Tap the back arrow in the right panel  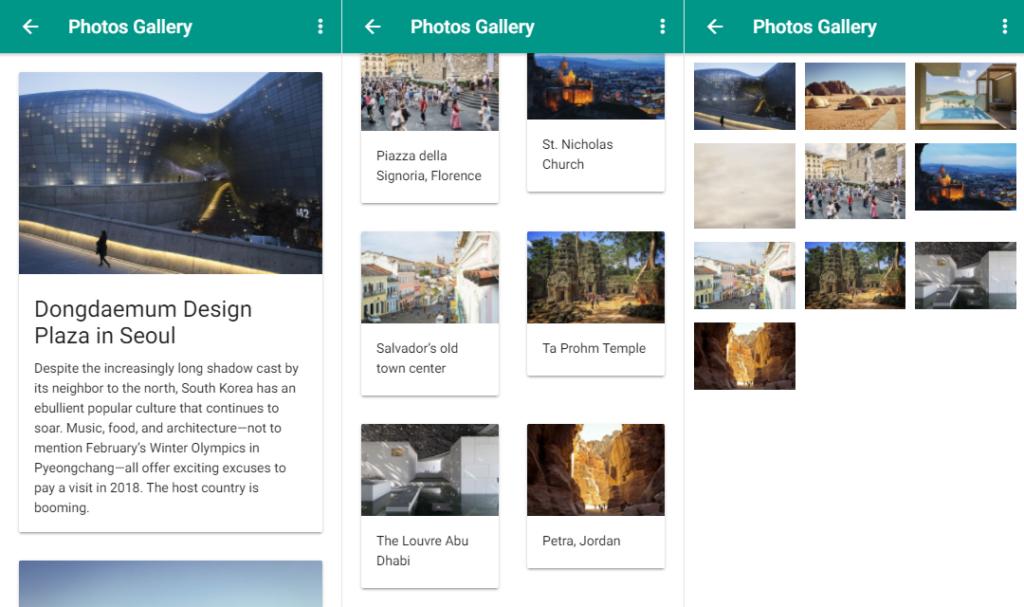(x=714, y=27)
